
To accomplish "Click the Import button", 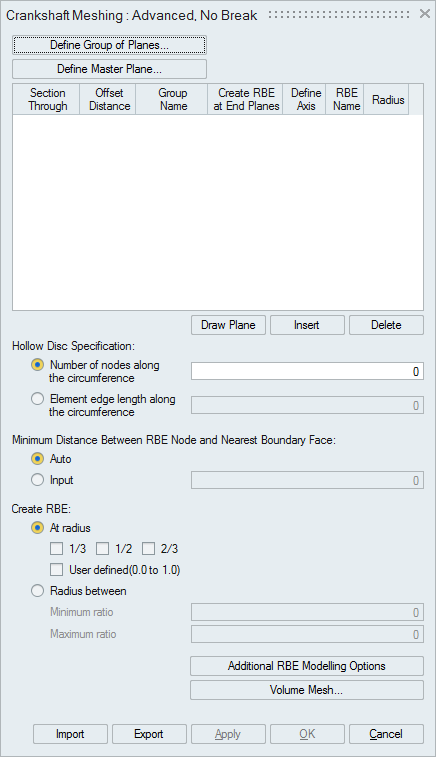I will [x=70, y=734].
